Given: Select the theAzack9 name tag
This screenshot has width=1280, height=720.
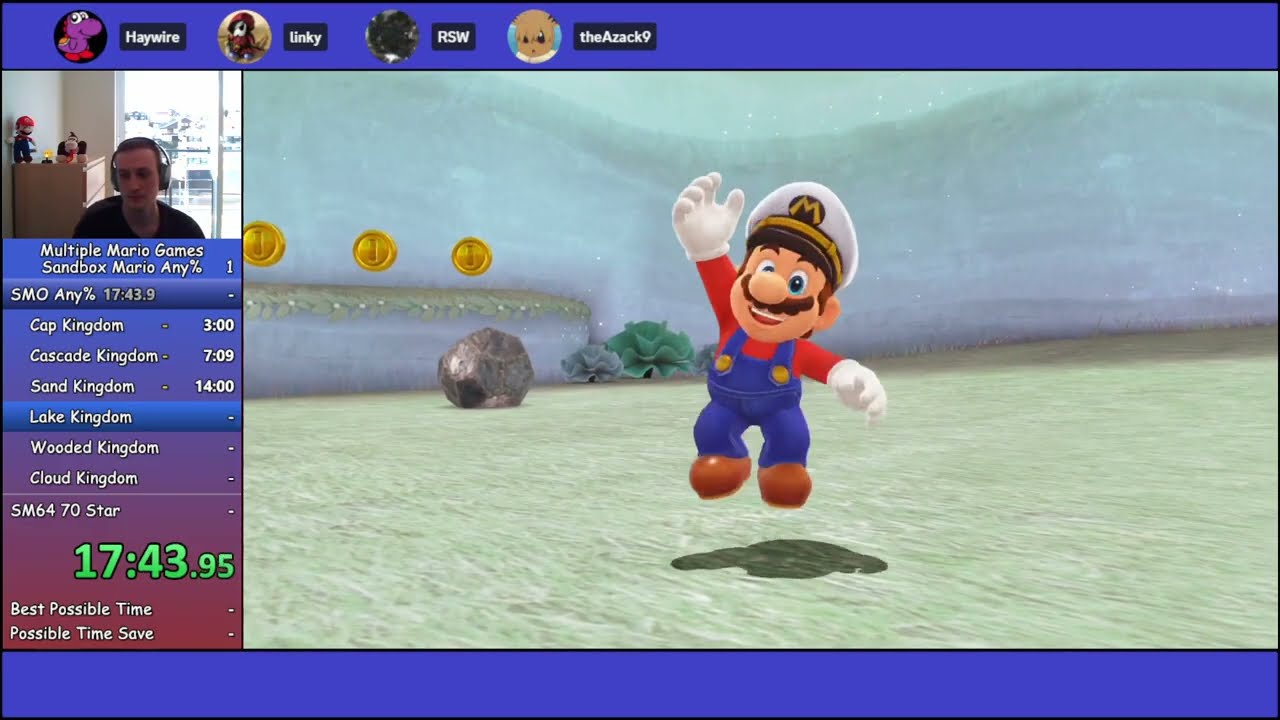Looking at the screenshot, I should click(x=615, y=37).
